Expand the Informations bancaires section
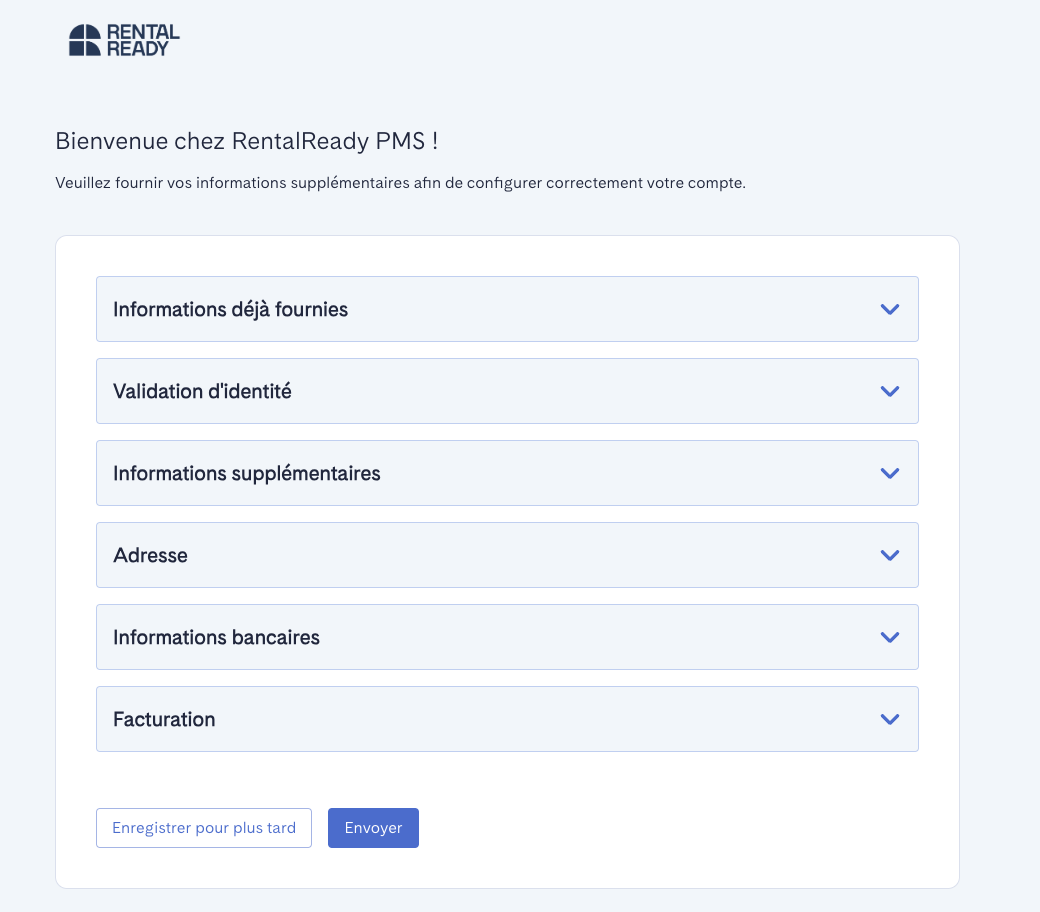 pyautogui.click(x=507, y=637)
